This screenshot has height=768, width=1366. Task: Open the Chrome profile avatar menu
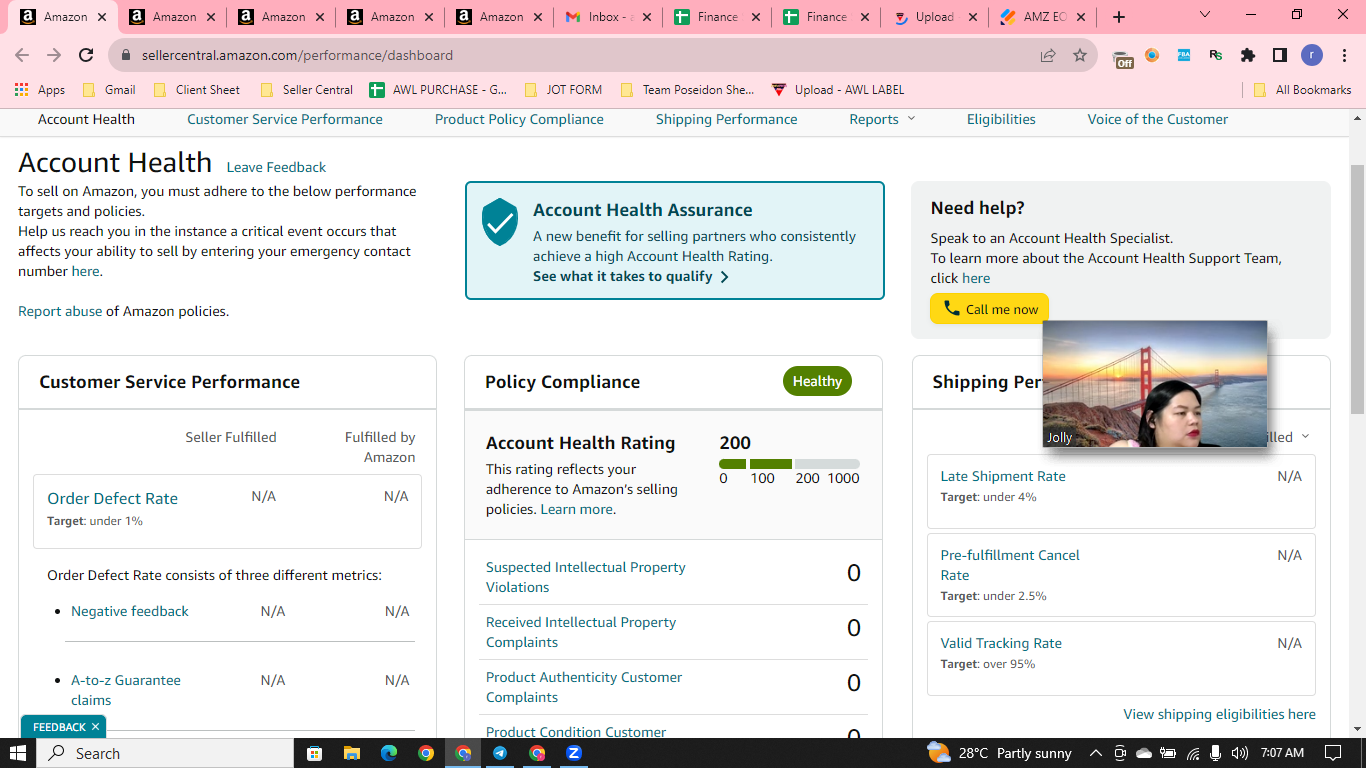[1312, 55]
